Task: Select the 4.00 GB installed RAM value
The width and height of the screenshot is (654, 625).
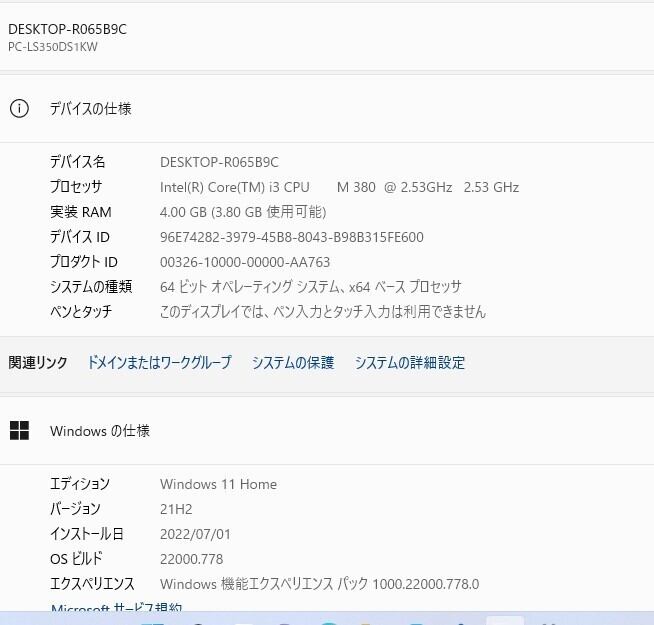Action: pos(243,212)
